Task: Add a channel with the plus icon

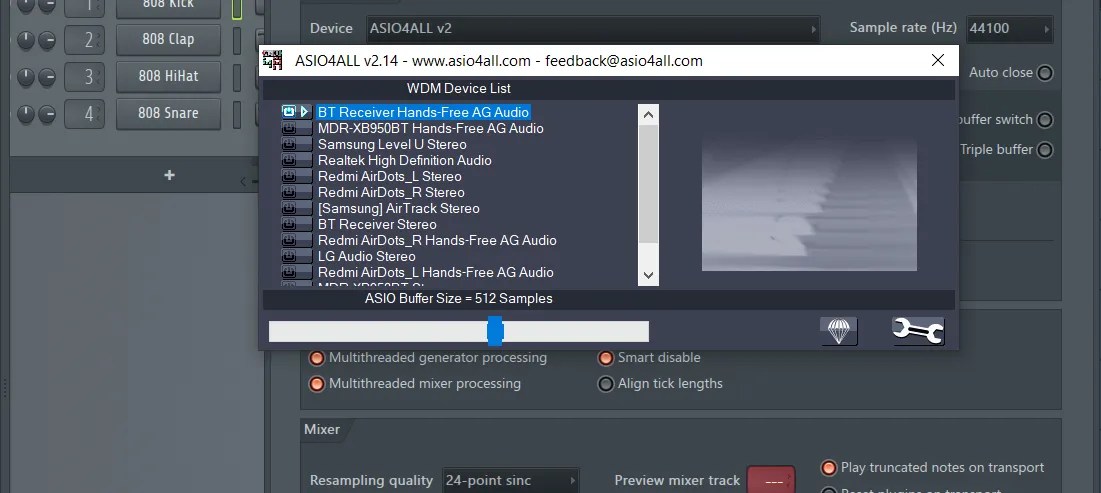Action: 169,175
